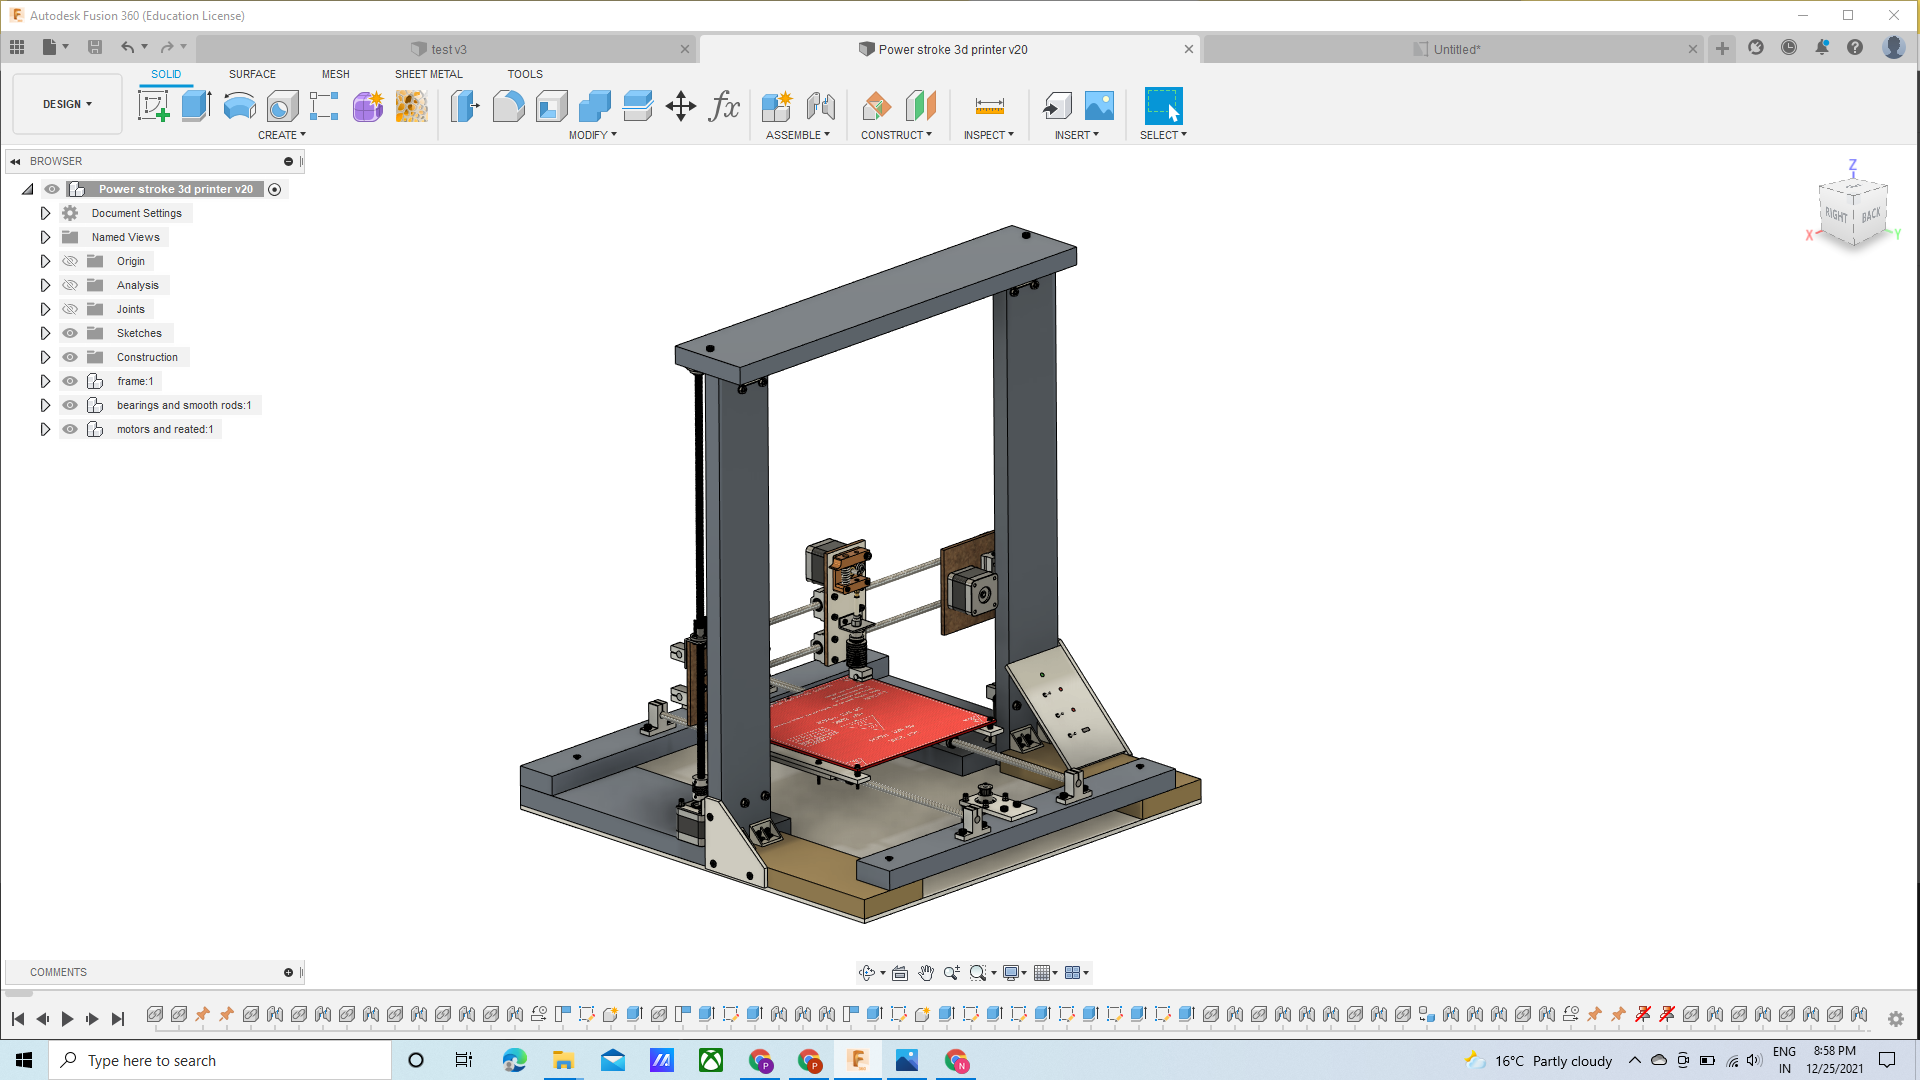Click the Joint tool in Assemble
Image resolution: width=1920 pixels, height=1080 pixels.
pos(820,105)
